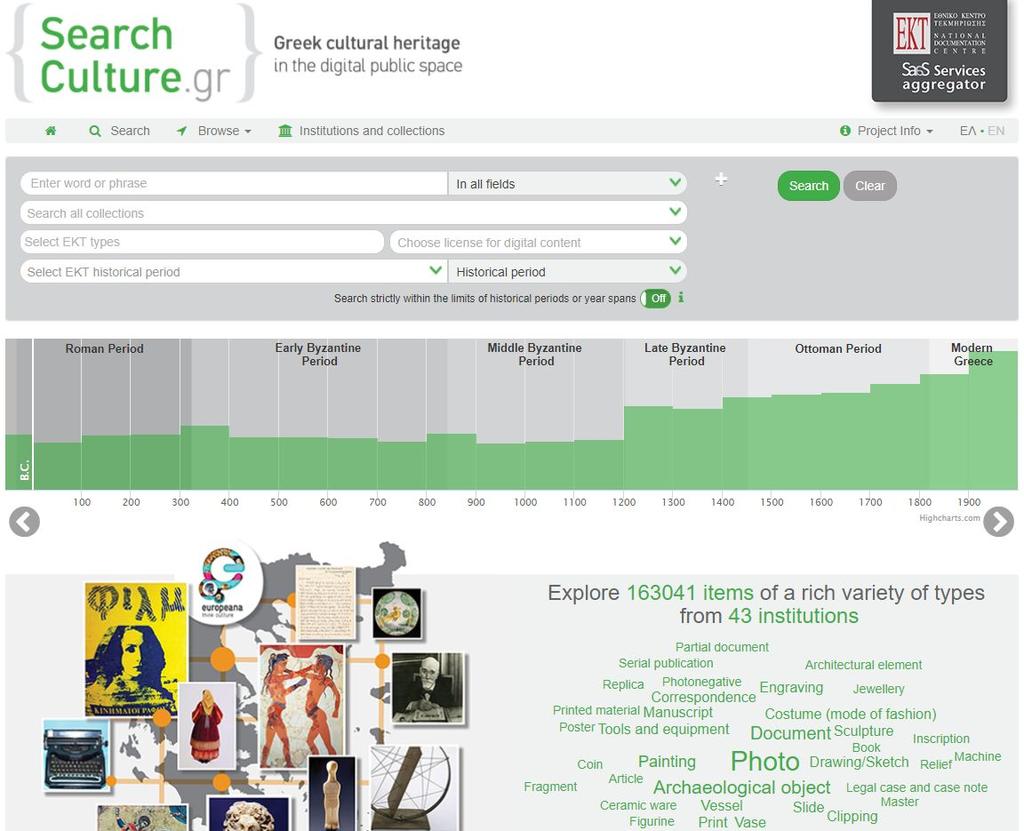Switch language to EN

[x=996, y=131]
